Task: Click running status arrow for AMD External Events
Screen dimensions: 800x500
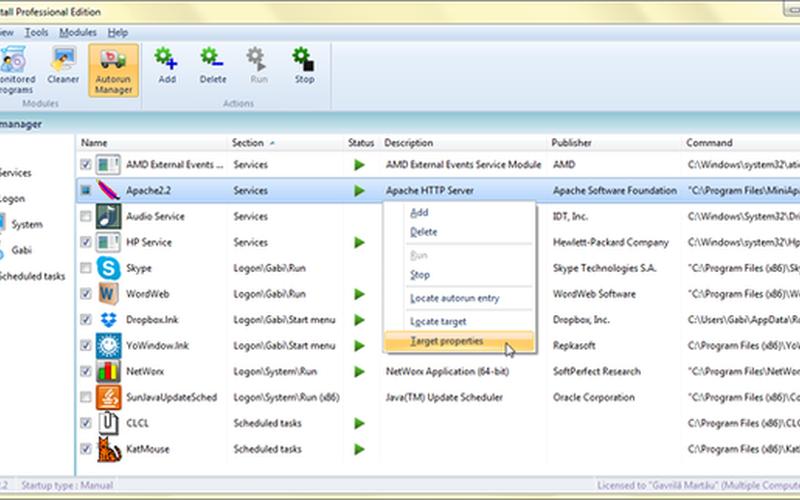Action: (360, 165)
